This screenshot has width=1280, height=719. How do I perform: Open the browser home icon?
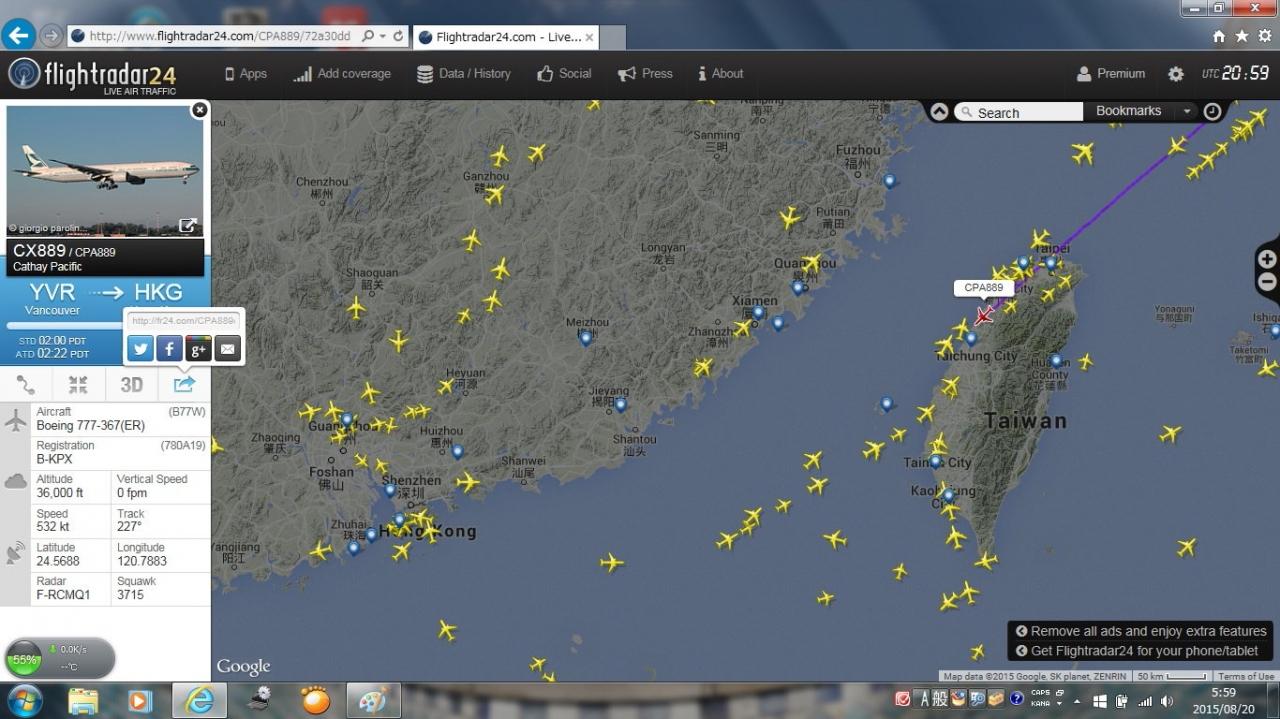tap(1218, 36)
